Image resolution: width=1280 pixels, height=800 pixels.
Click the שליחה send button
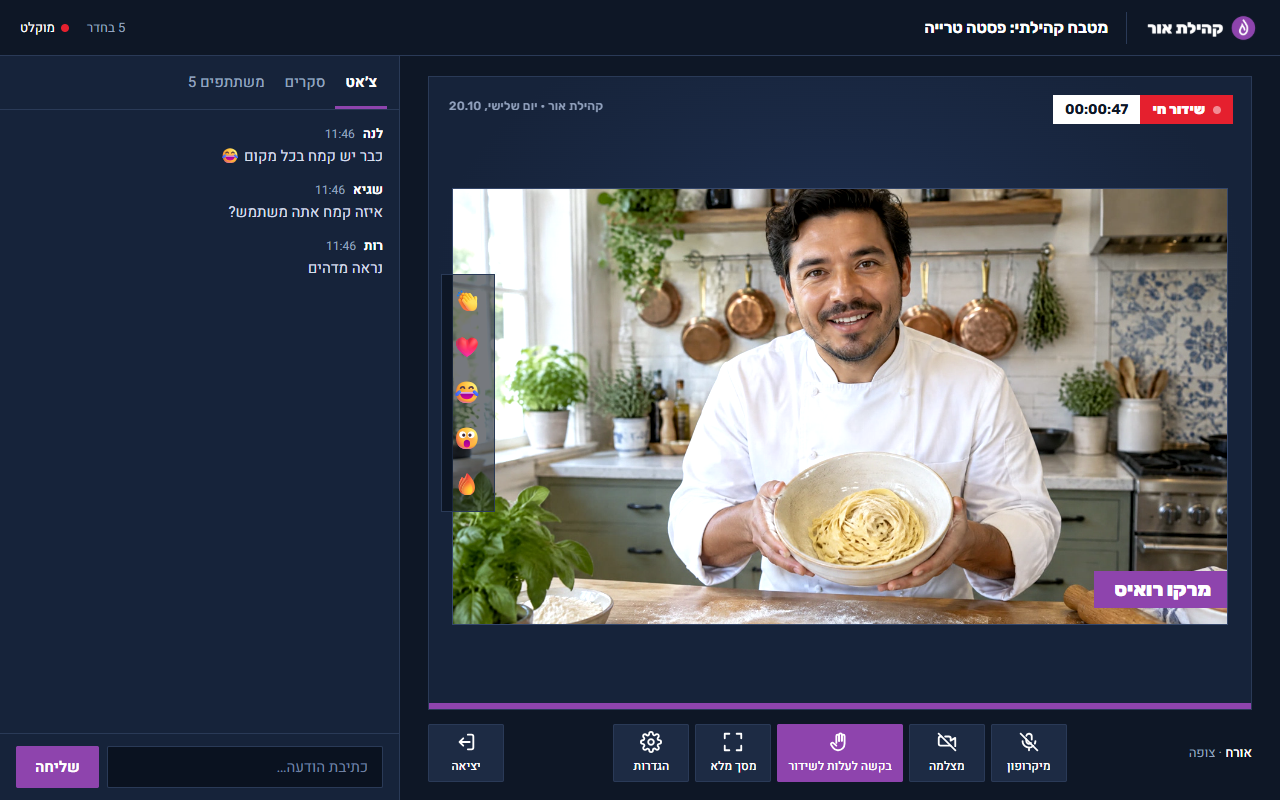(x=57, y=767)
